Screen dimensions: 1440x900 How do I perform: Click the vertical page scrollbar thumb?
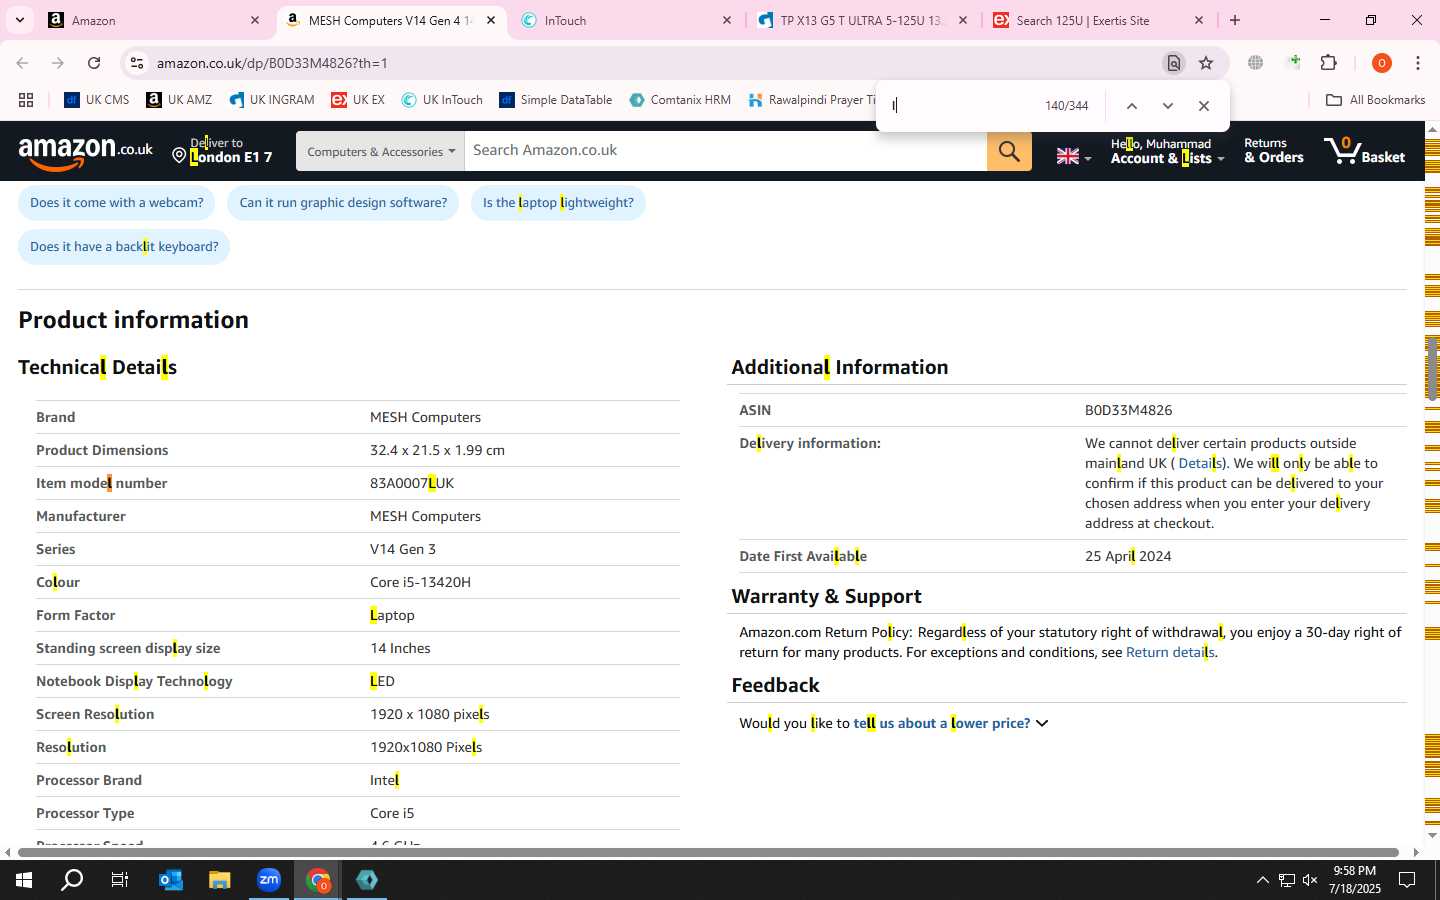tap(1432, 368)
